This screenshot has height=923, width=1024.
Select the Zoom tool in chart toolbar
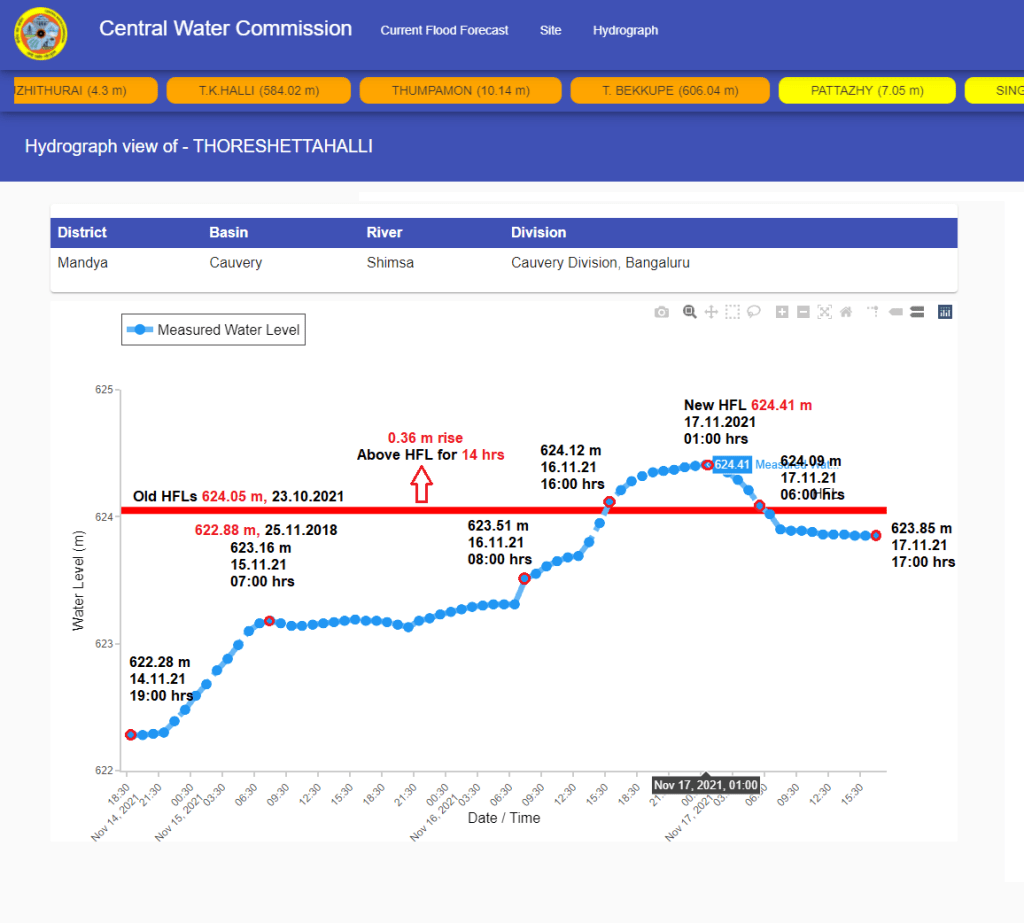point(689,312)
